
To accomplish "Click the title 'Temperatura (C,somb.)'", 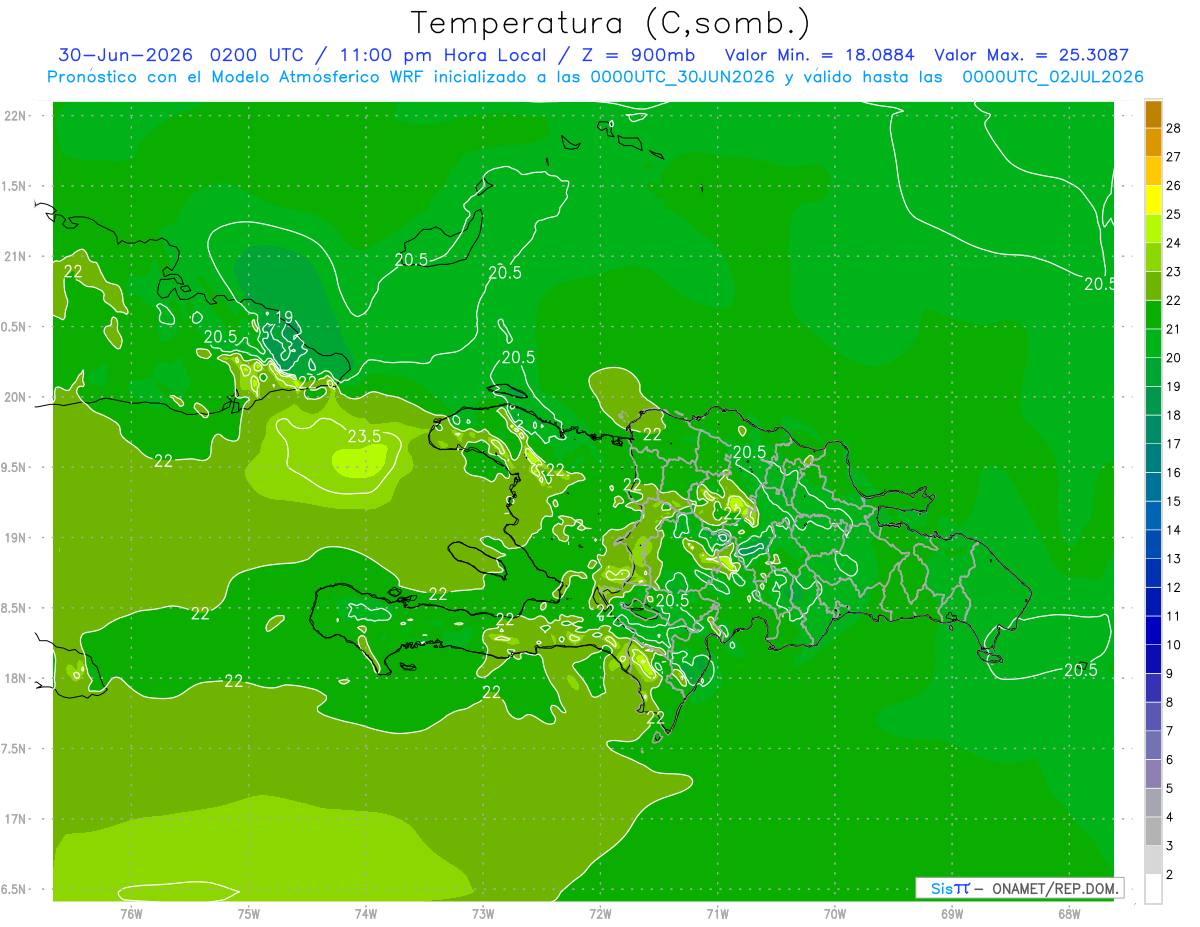I will [610, 23].
